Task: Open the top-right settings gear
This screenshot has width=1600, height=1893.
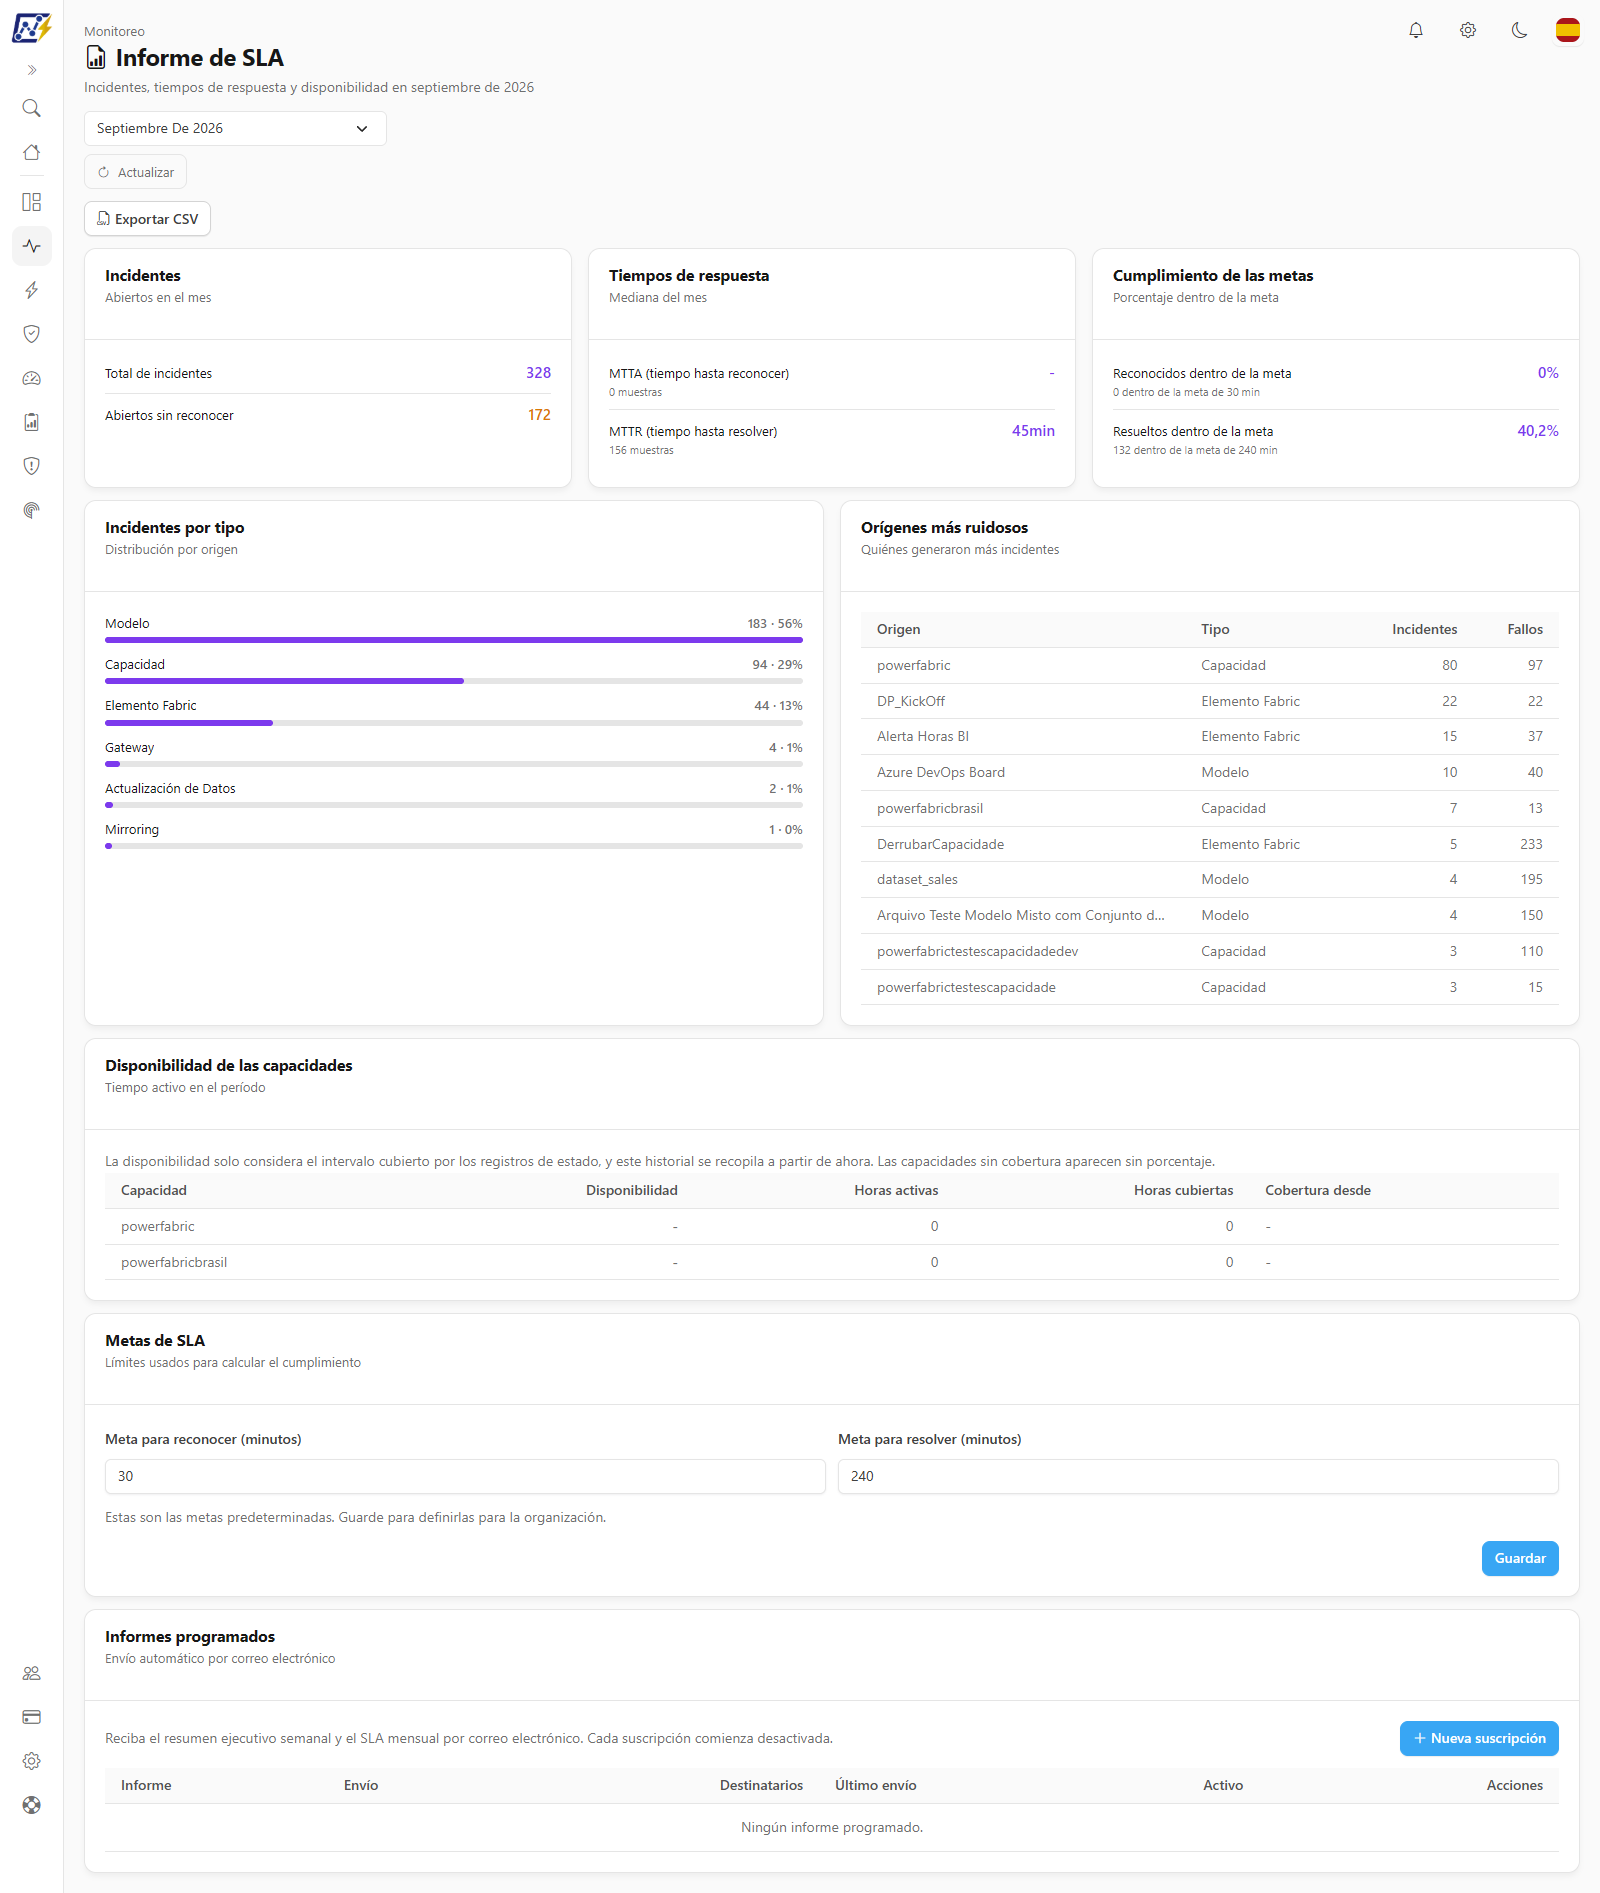Action: coord(1468,30)
